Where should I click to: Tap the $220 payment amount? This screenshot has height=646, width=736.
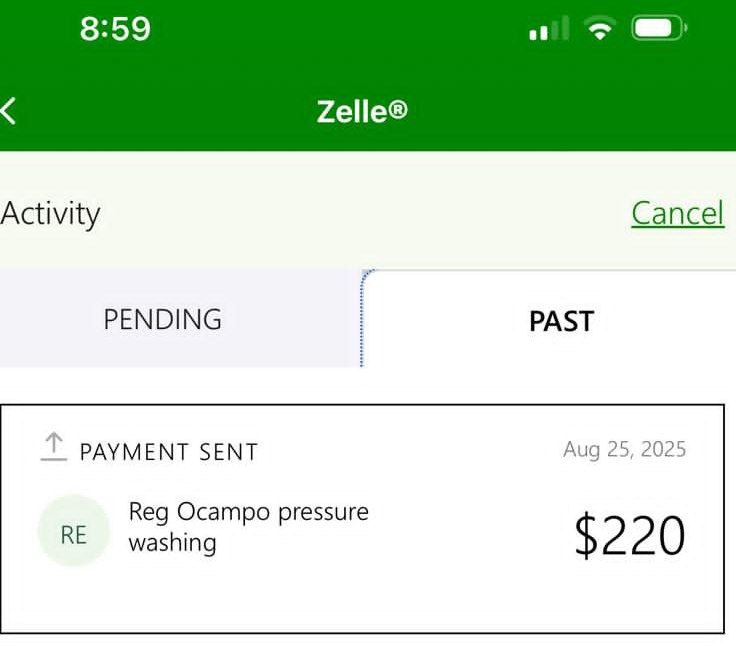(630, 535)
